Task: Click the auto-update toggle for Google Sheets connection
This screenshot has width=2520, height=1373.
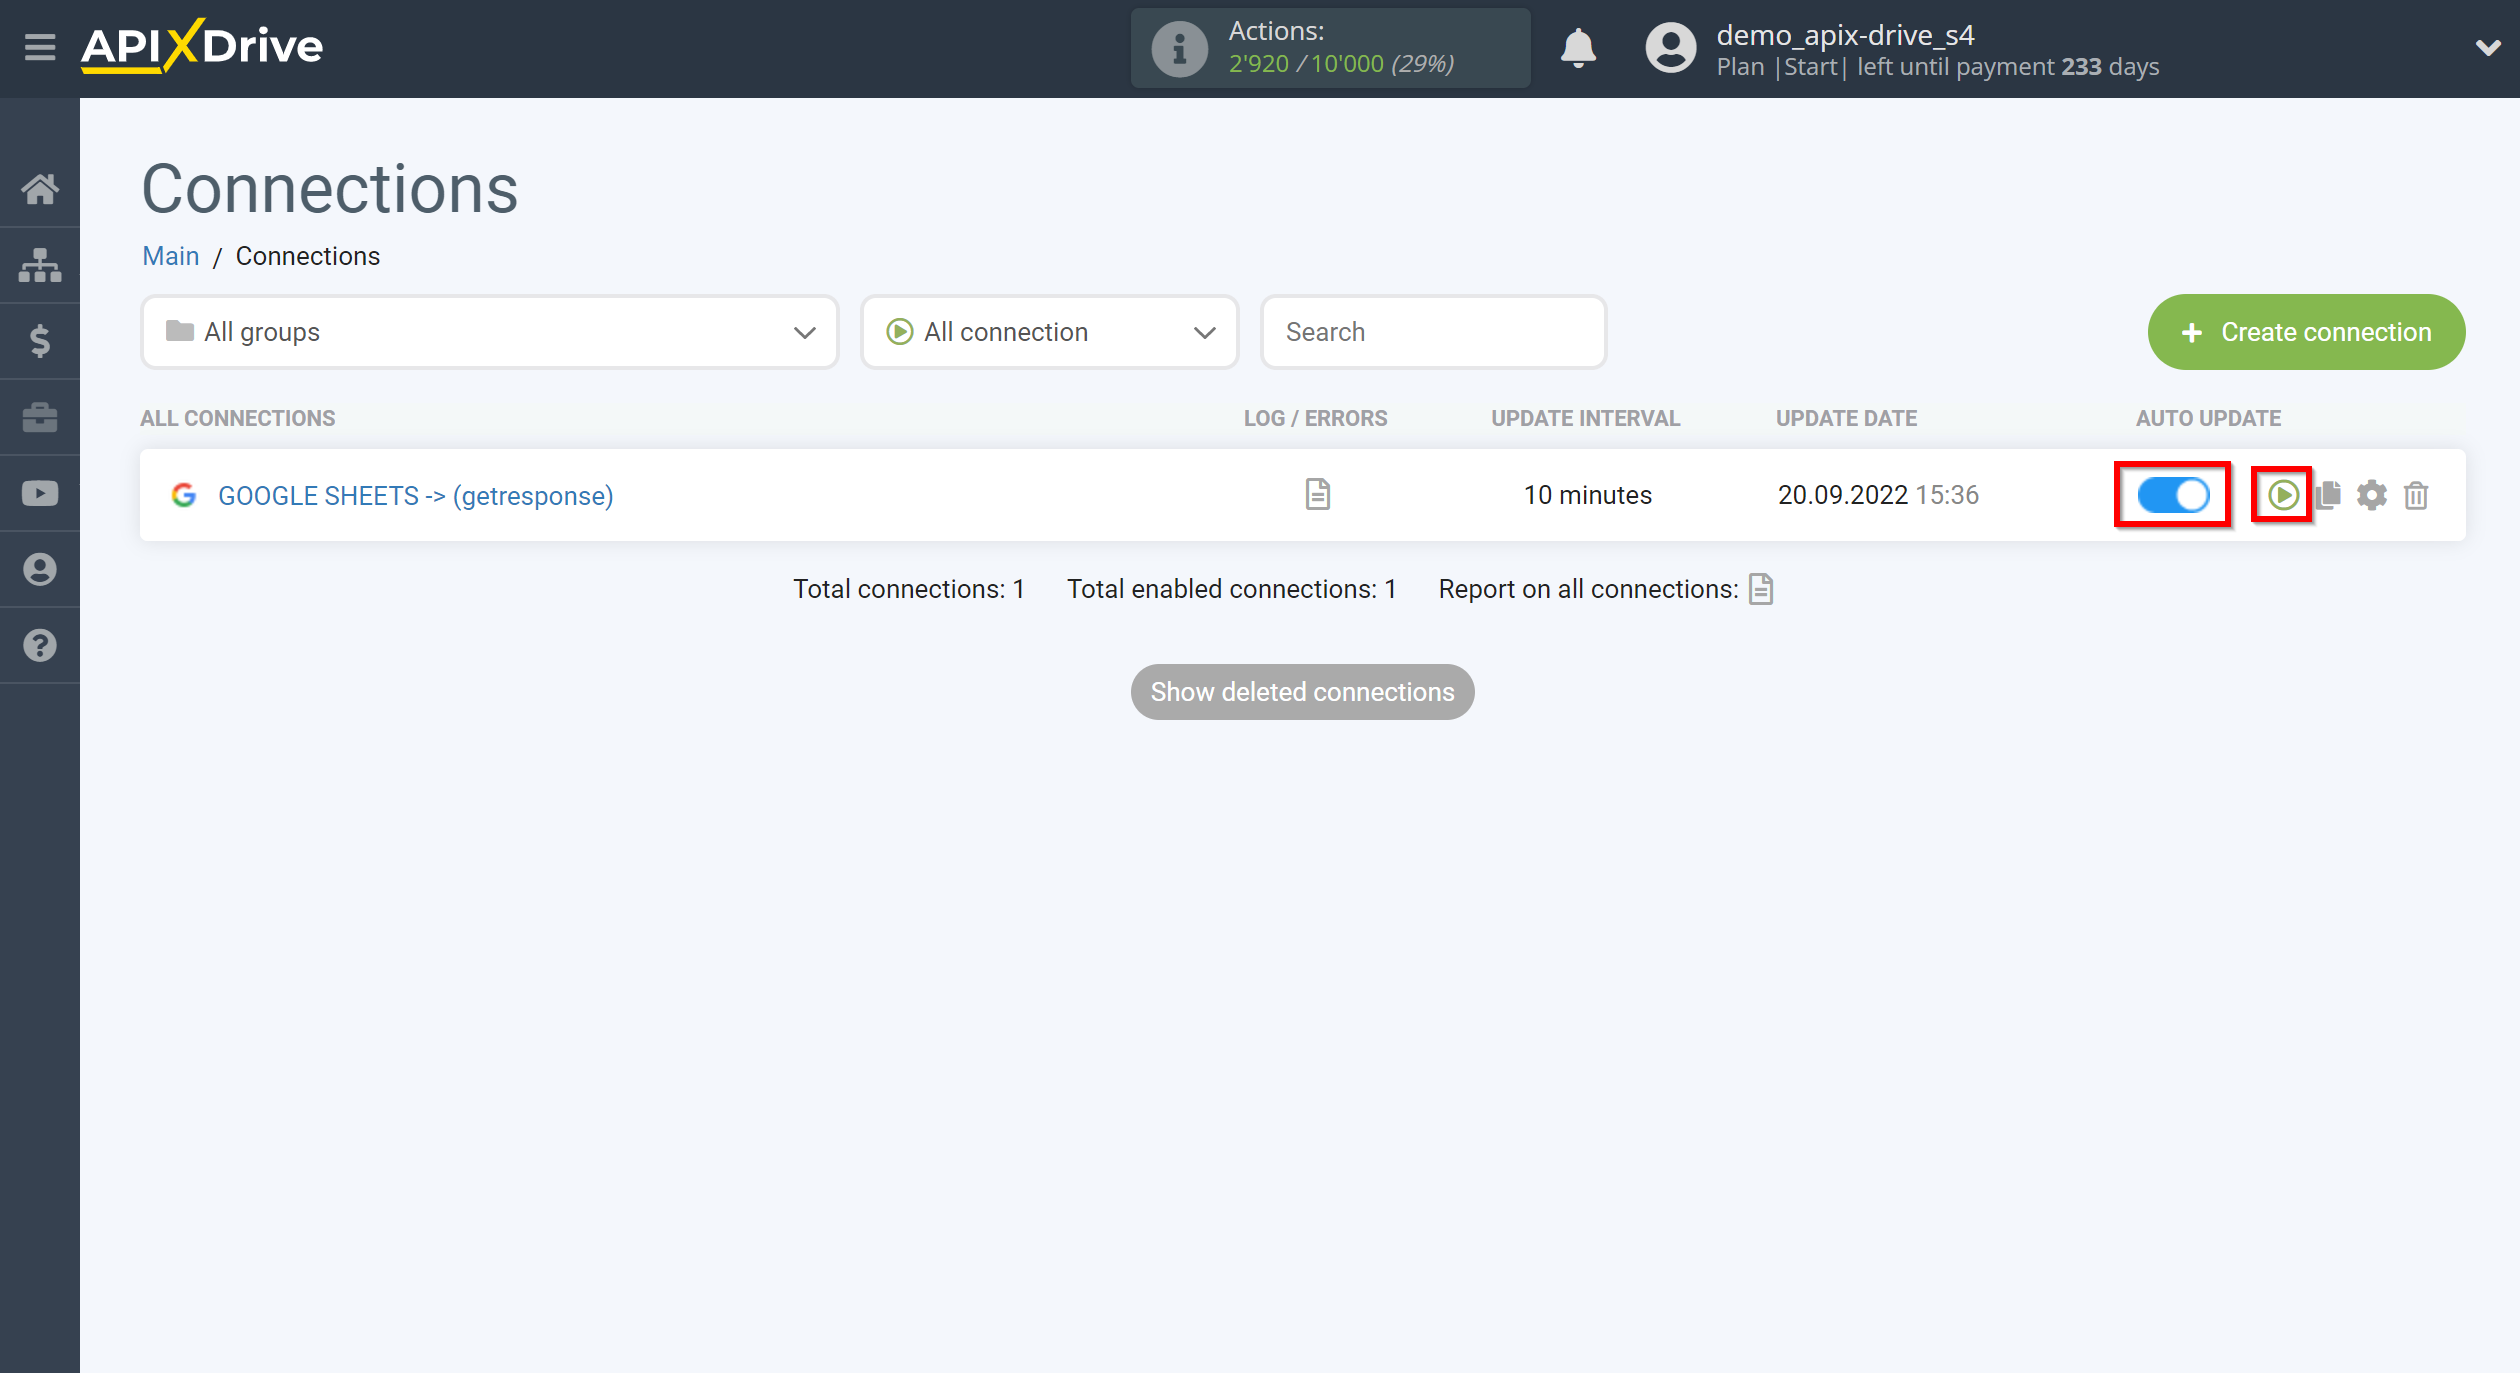Action: (x=2174, y=495)
